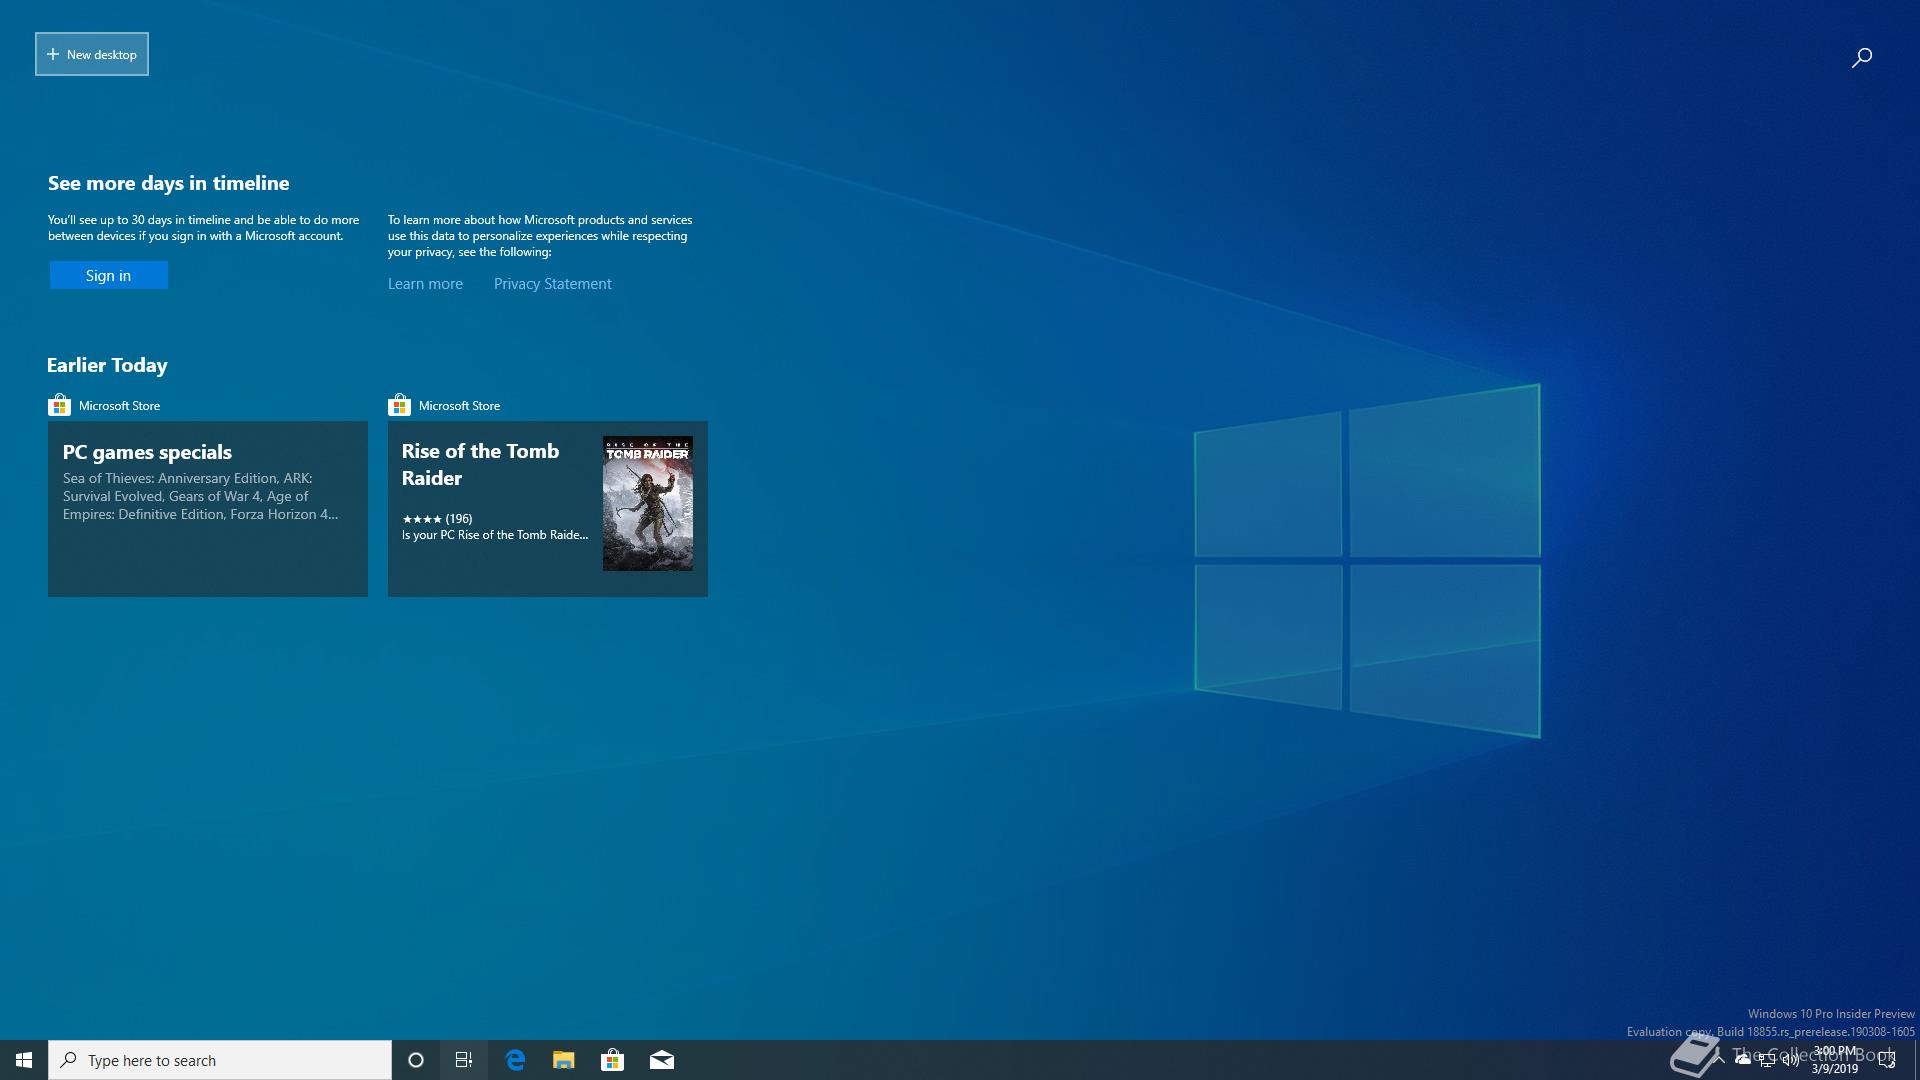
Task: Open File Explorer from the taskbar
Action: [564, 1060]
